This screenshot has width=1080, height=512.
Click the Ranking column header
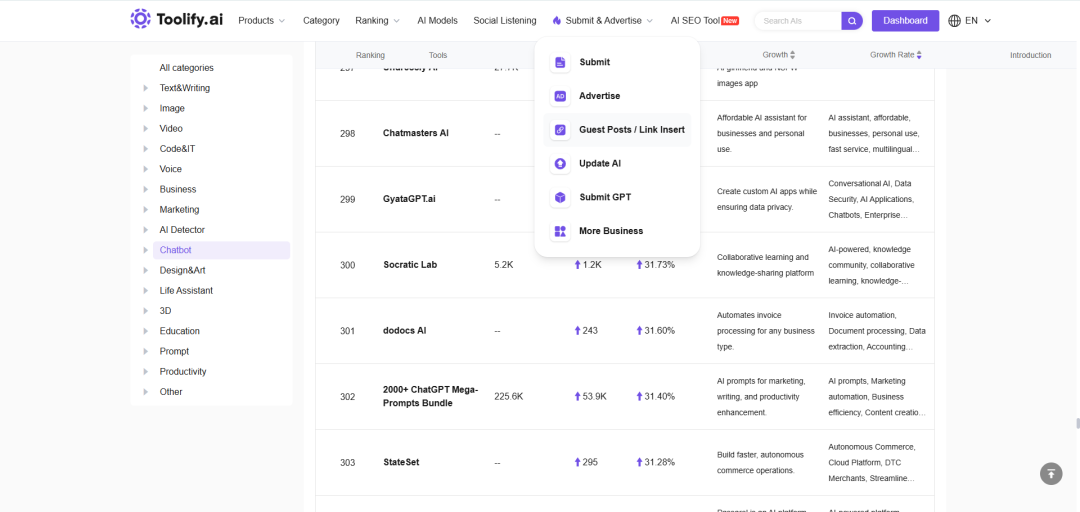point(371,55)
